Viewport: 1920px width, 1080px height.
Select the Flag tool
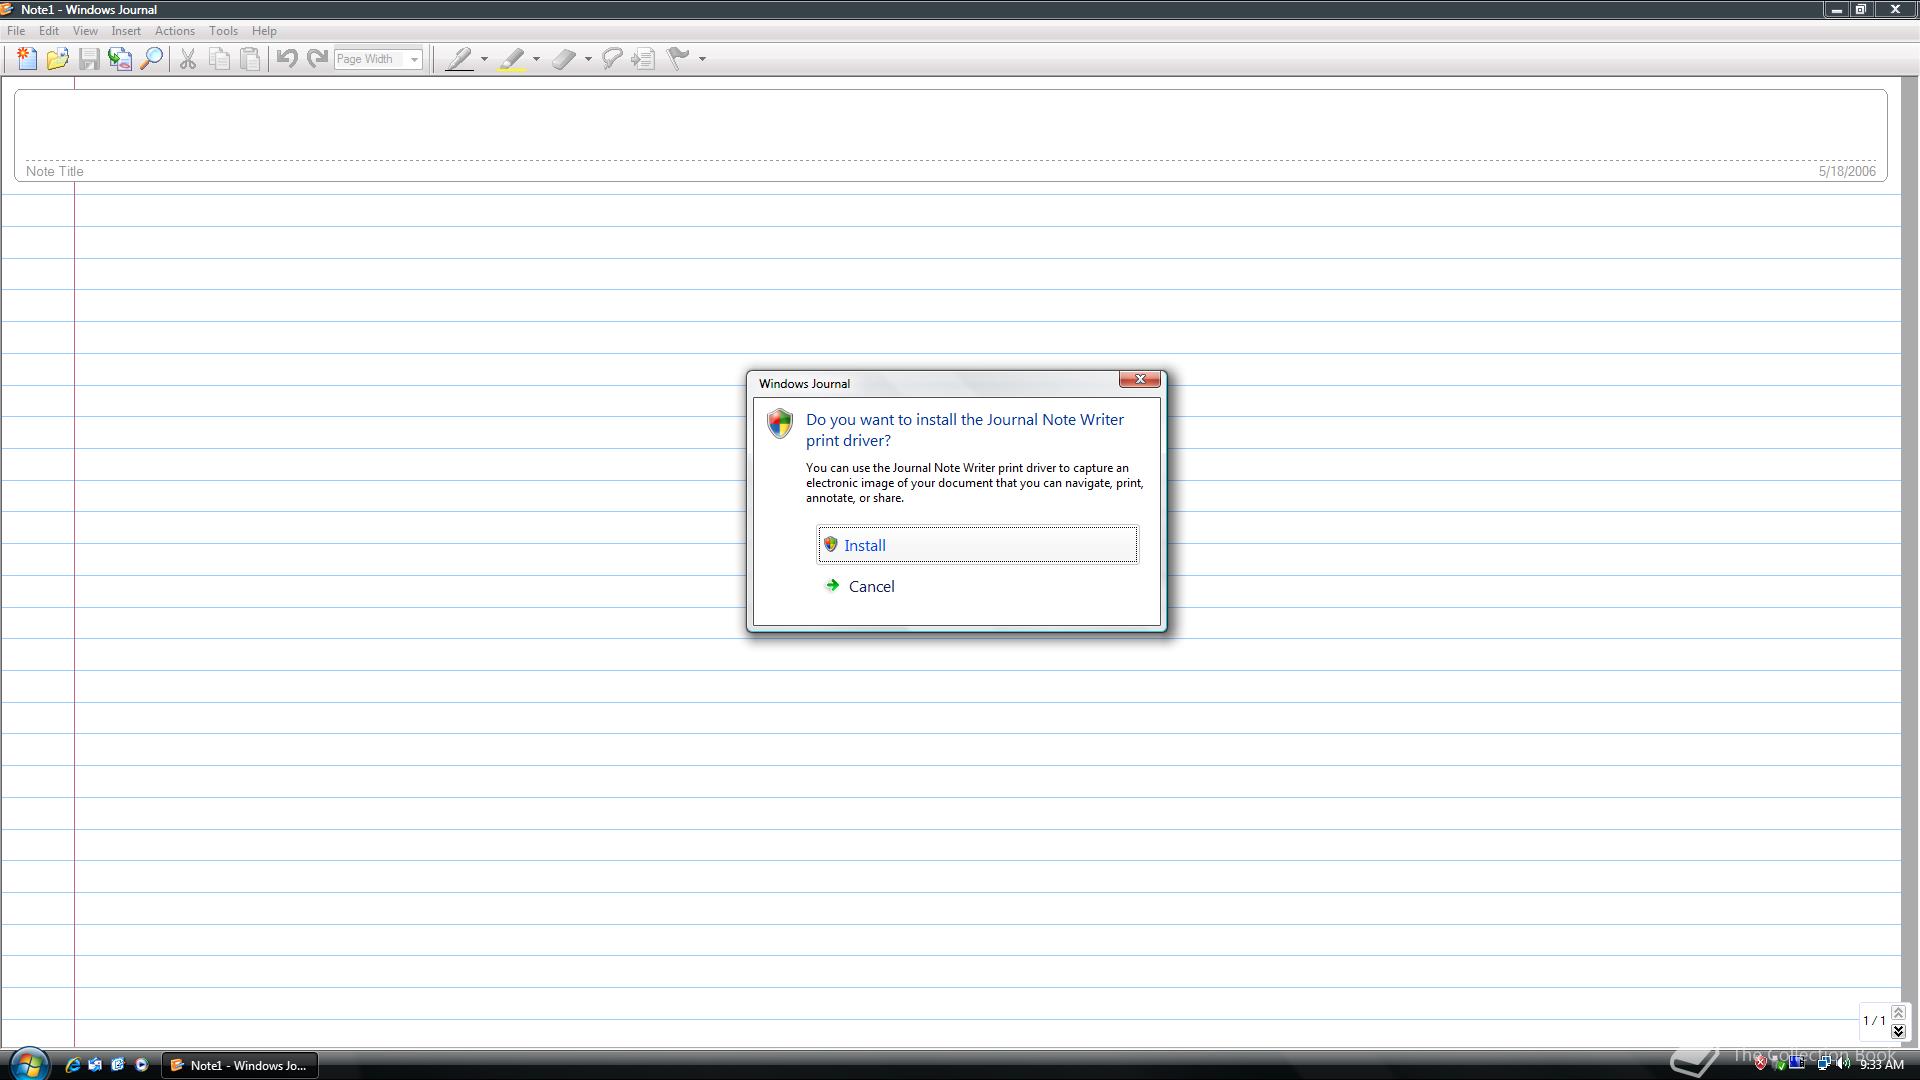[678, 59]
